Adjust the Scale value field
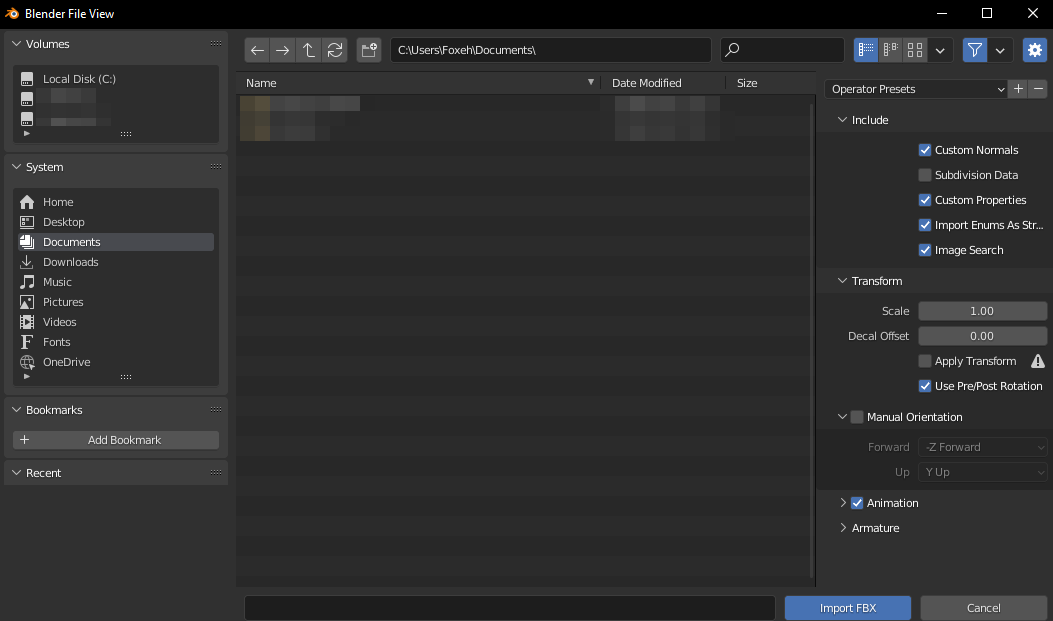Image resolution: width=1053 pixels, height=621 pixels. coord(982,311)
